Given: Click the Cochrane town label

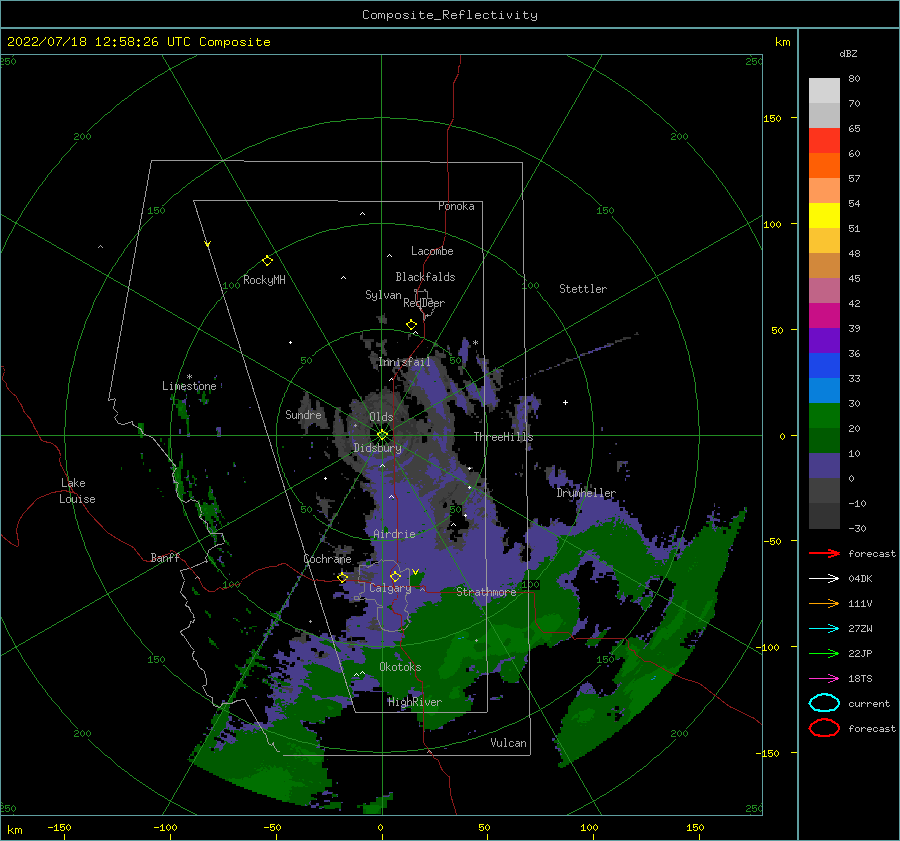Looking at the screenshot, I should (x=327, y=559).
